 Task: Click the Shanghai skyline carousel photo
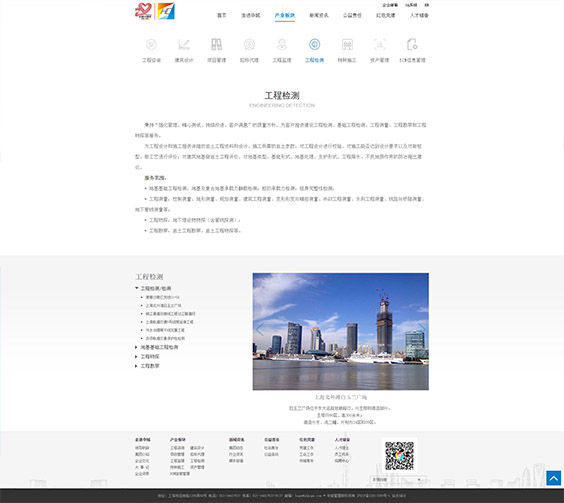(x=341, y=331)
